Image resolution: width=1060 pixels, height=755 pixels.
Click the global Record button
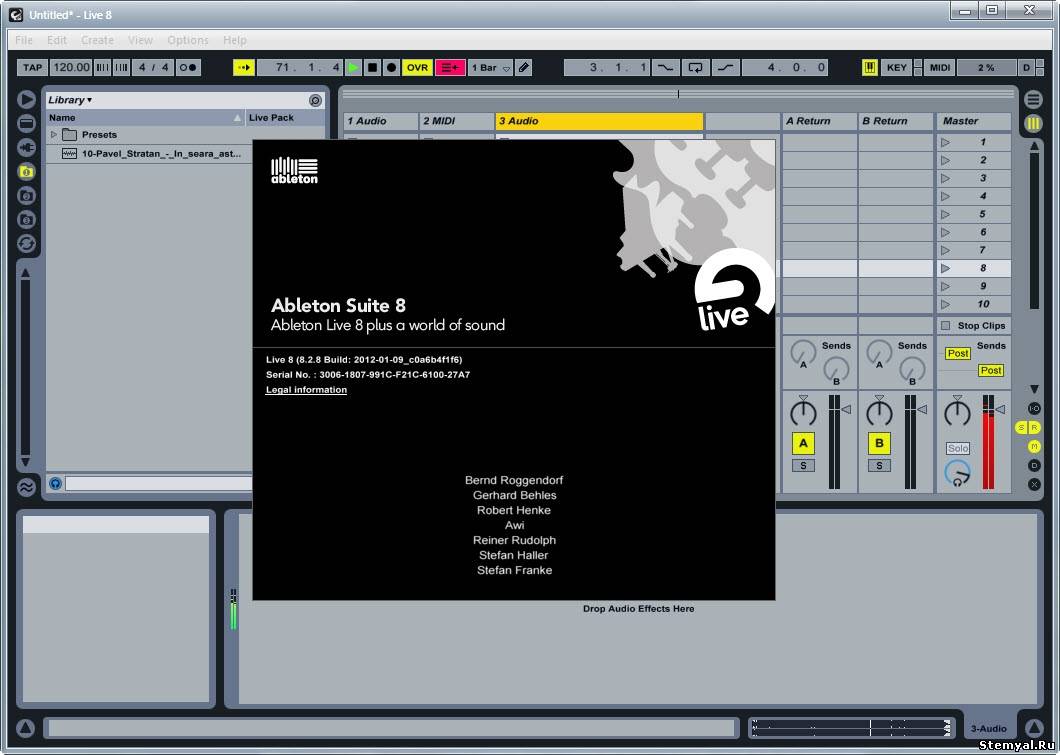[391, 68]
